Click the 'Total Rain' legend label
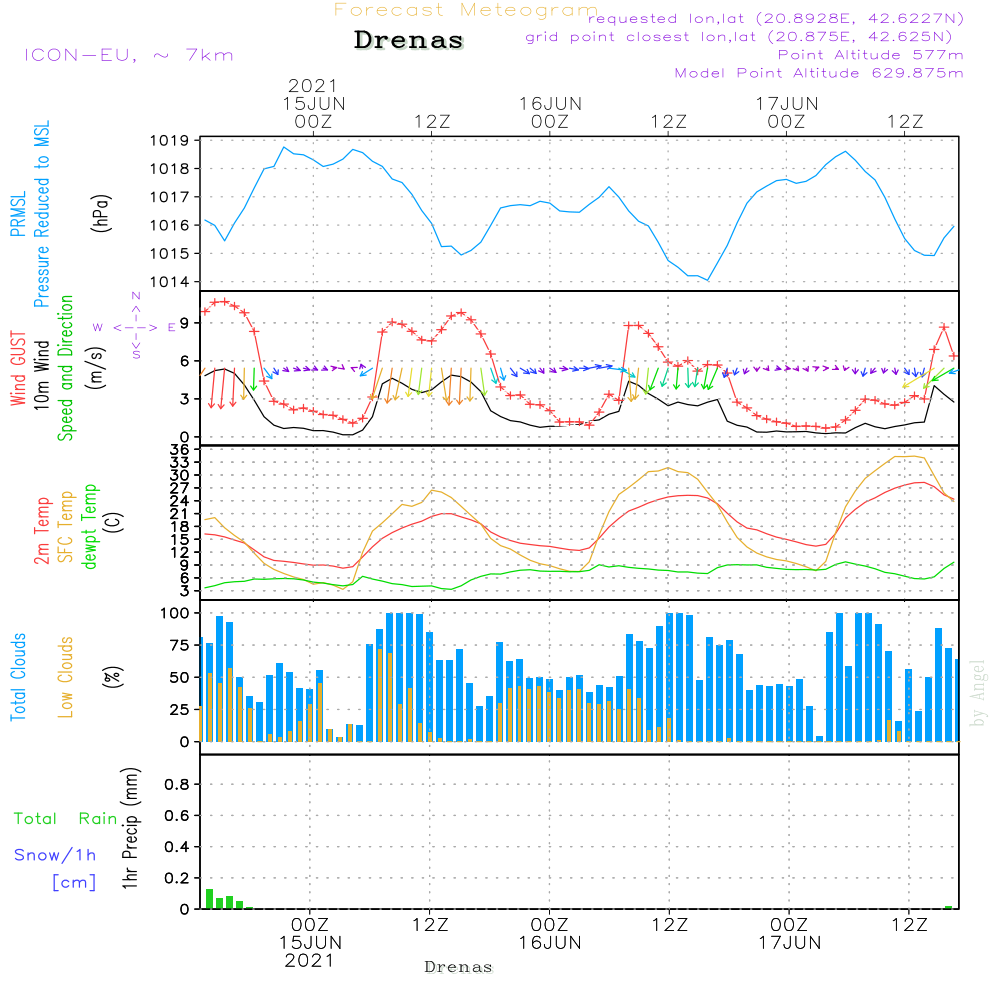Image resolution: width=1000 pixels, height=1000 pixels. point(66,818)
